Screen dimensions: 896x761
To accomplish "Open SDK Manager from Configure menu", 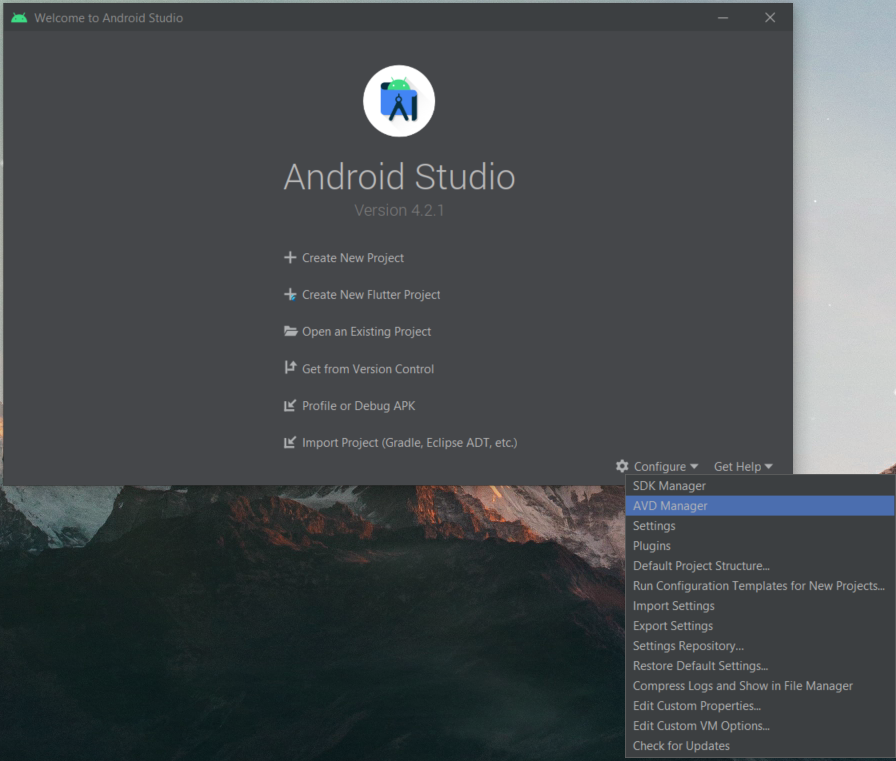I will pos(760,486).
